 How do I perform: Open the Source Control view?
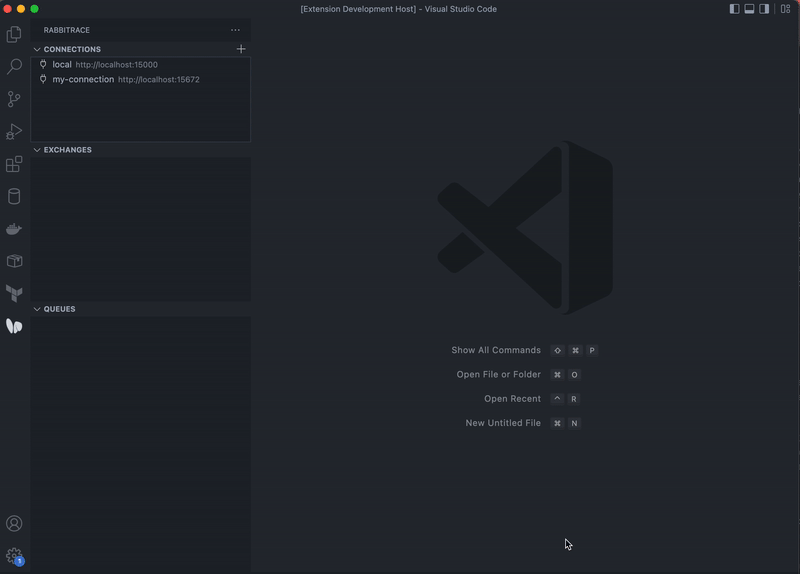tap(14, 99)
